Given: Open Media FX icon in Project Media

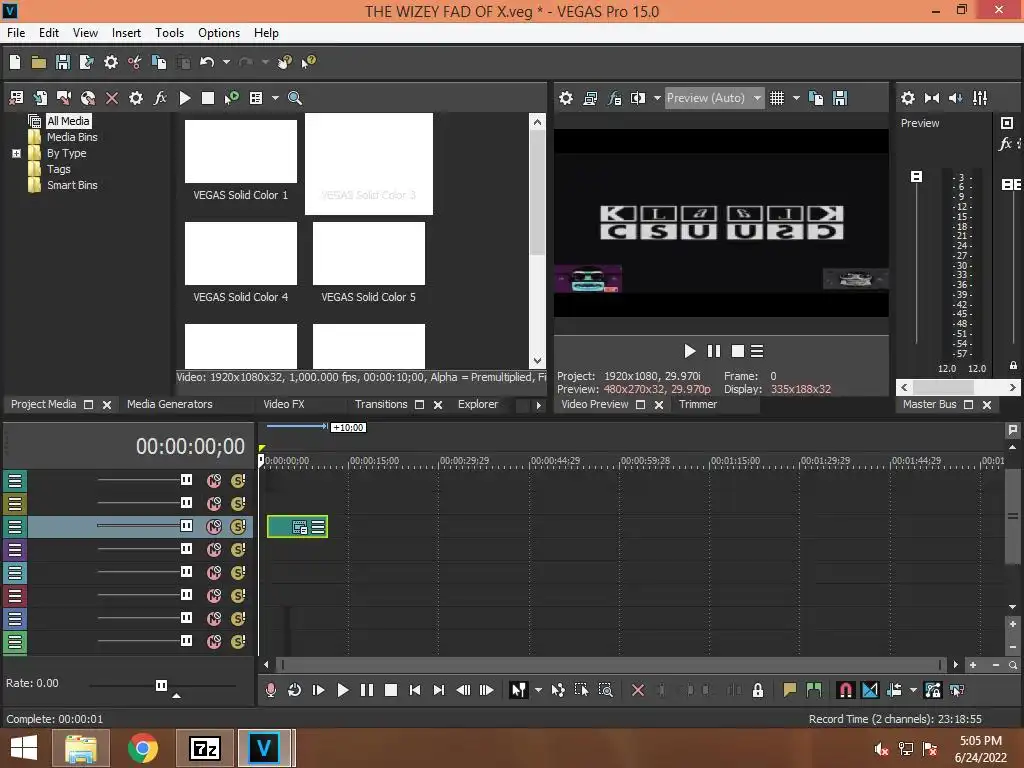Looking at the screenshot, I should coord(160,98).
